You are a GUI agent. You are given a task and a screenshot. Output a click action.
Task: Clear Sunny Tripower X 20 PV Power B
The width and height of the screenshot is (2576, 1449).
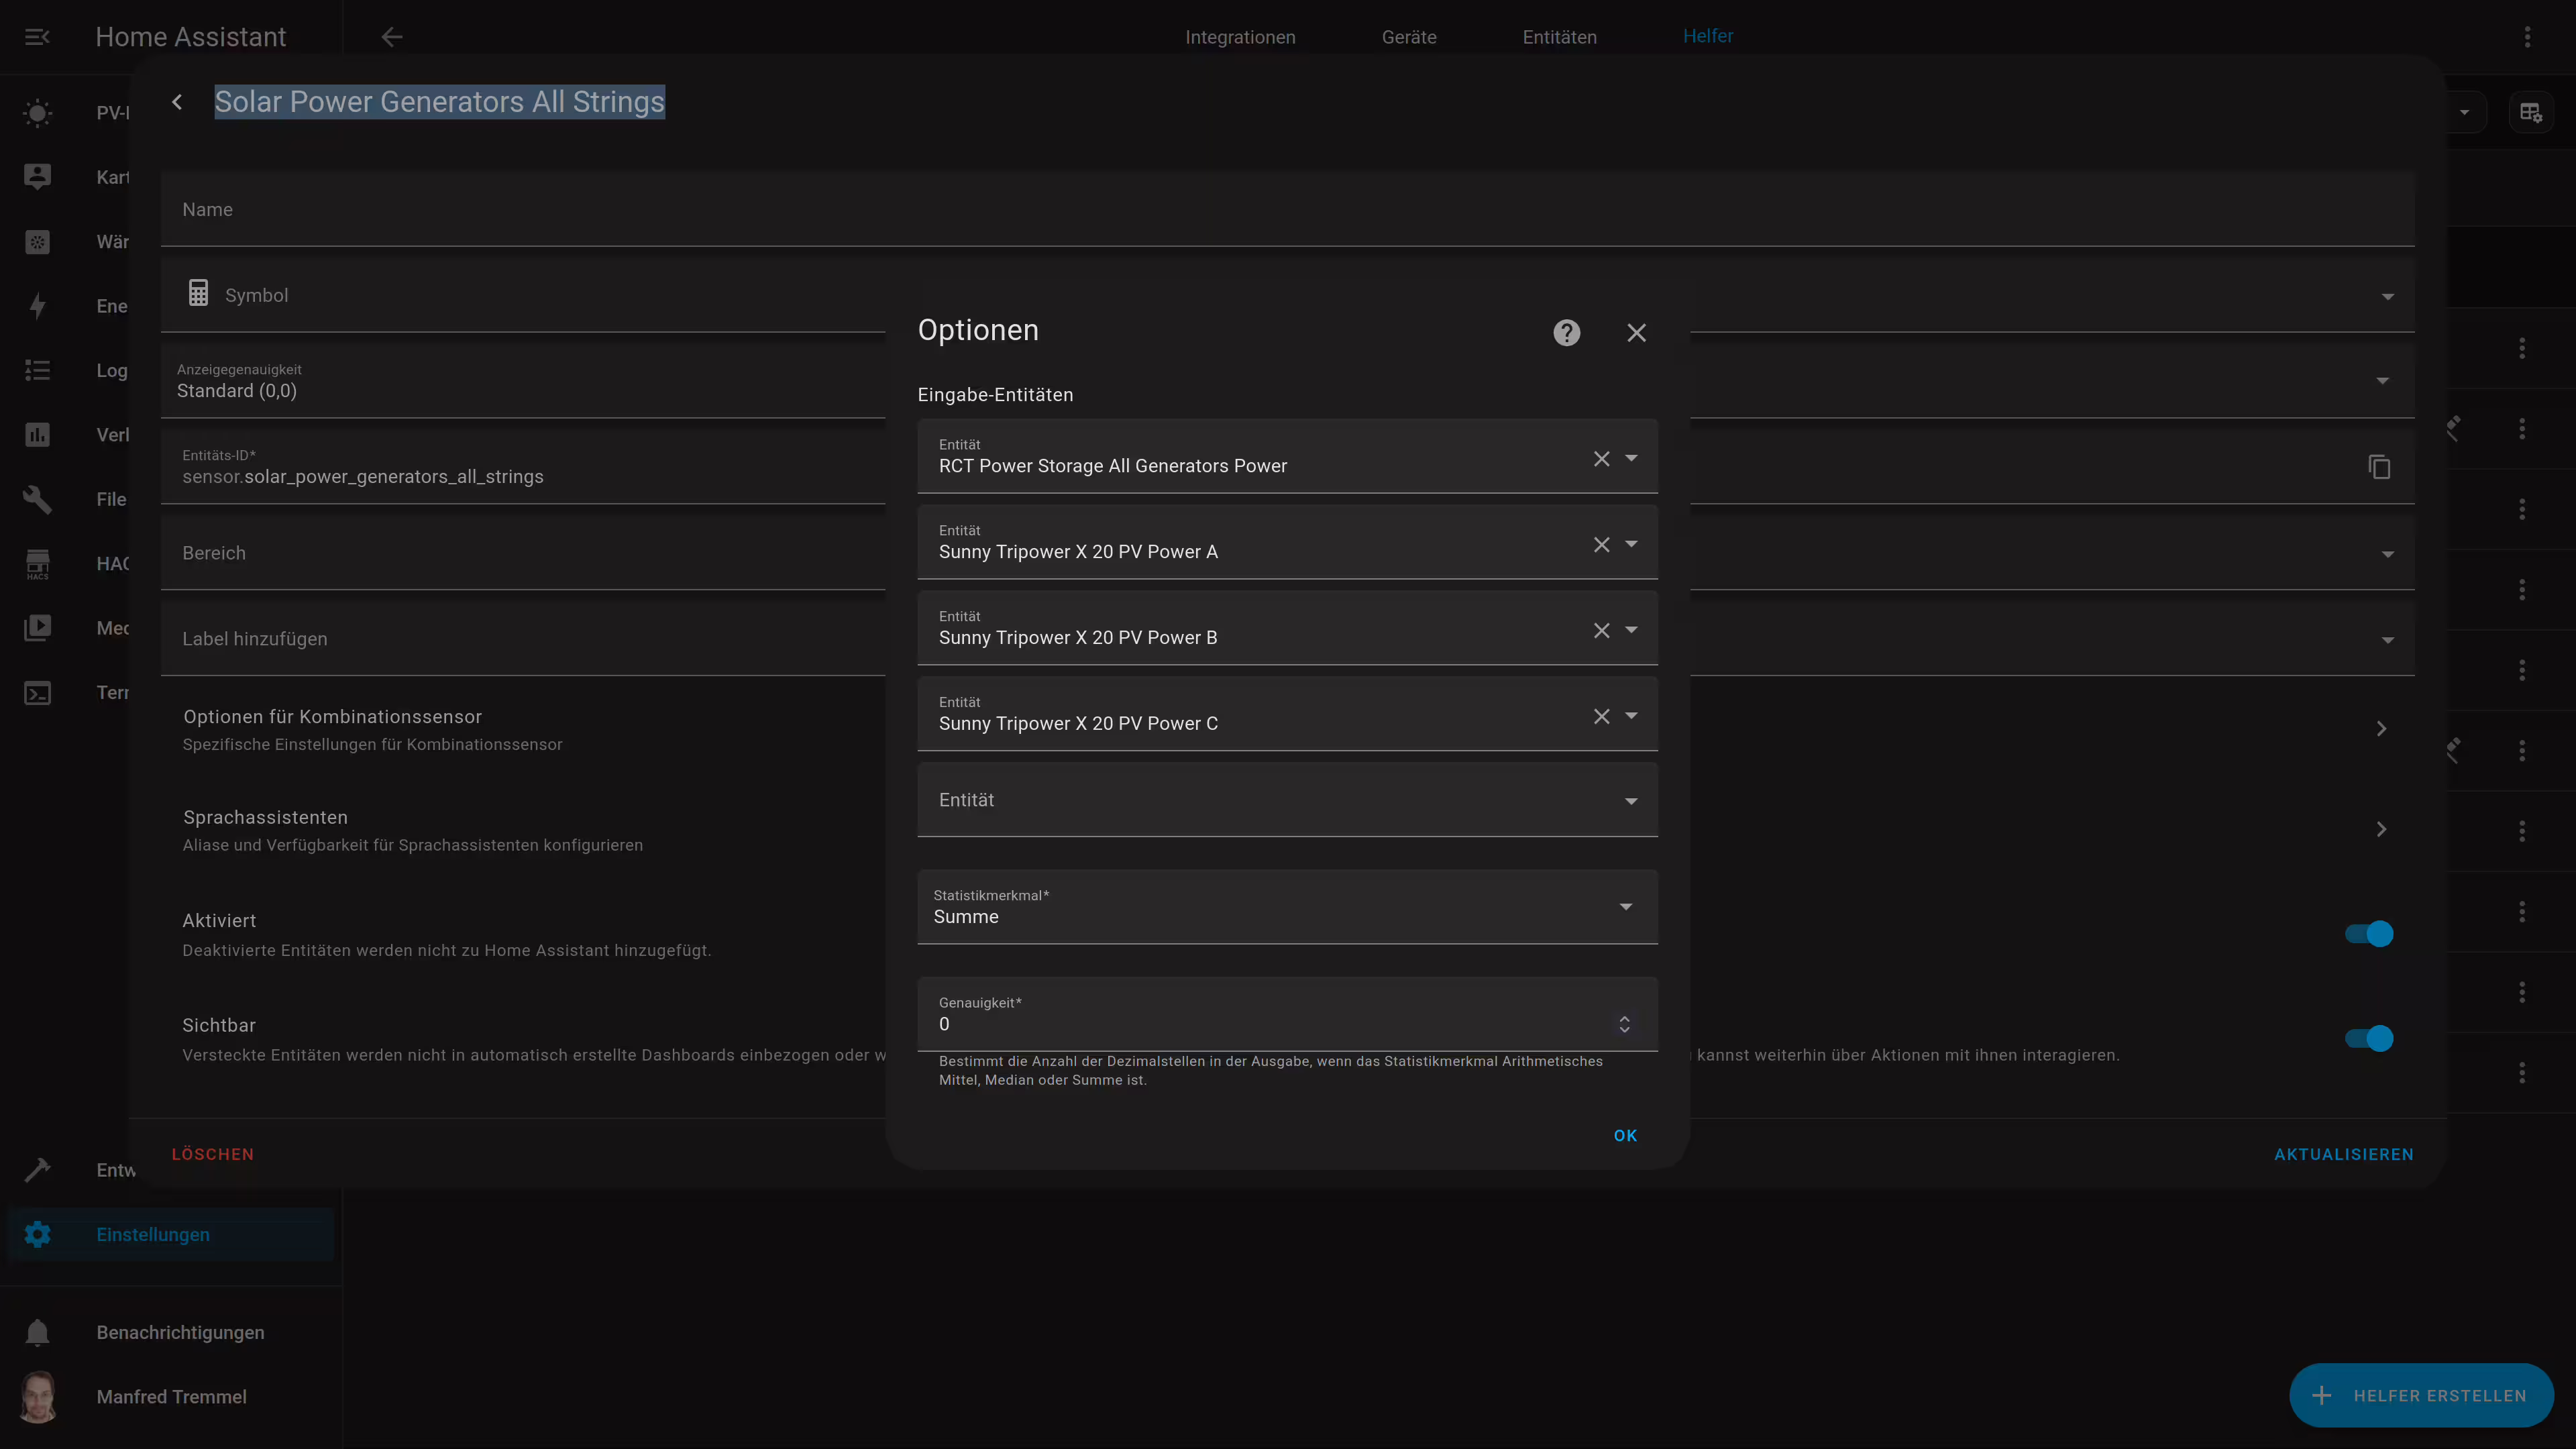point(1601,630)
